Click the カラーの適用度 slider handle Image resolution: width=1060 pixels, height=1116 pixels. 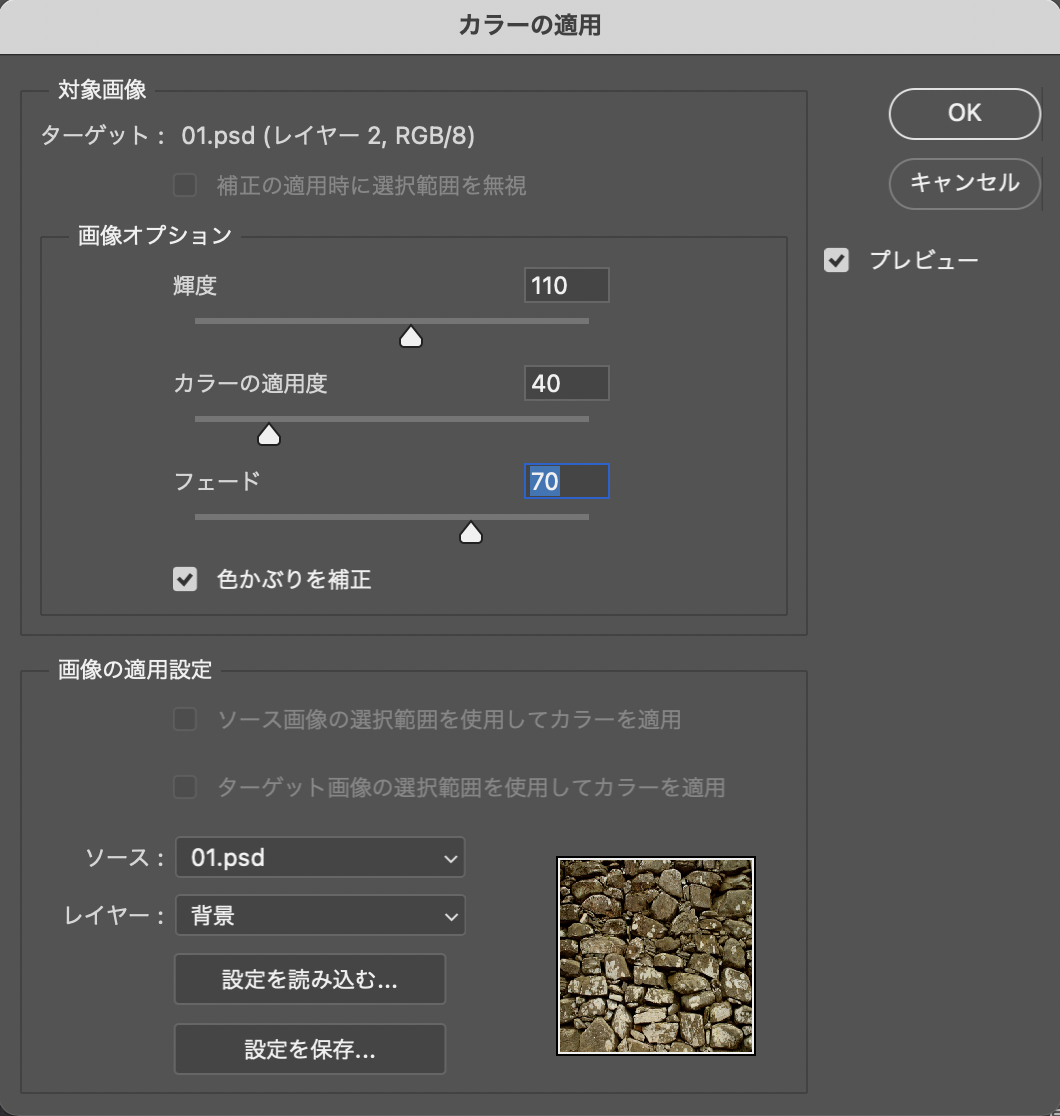click(x=269, y=435)
